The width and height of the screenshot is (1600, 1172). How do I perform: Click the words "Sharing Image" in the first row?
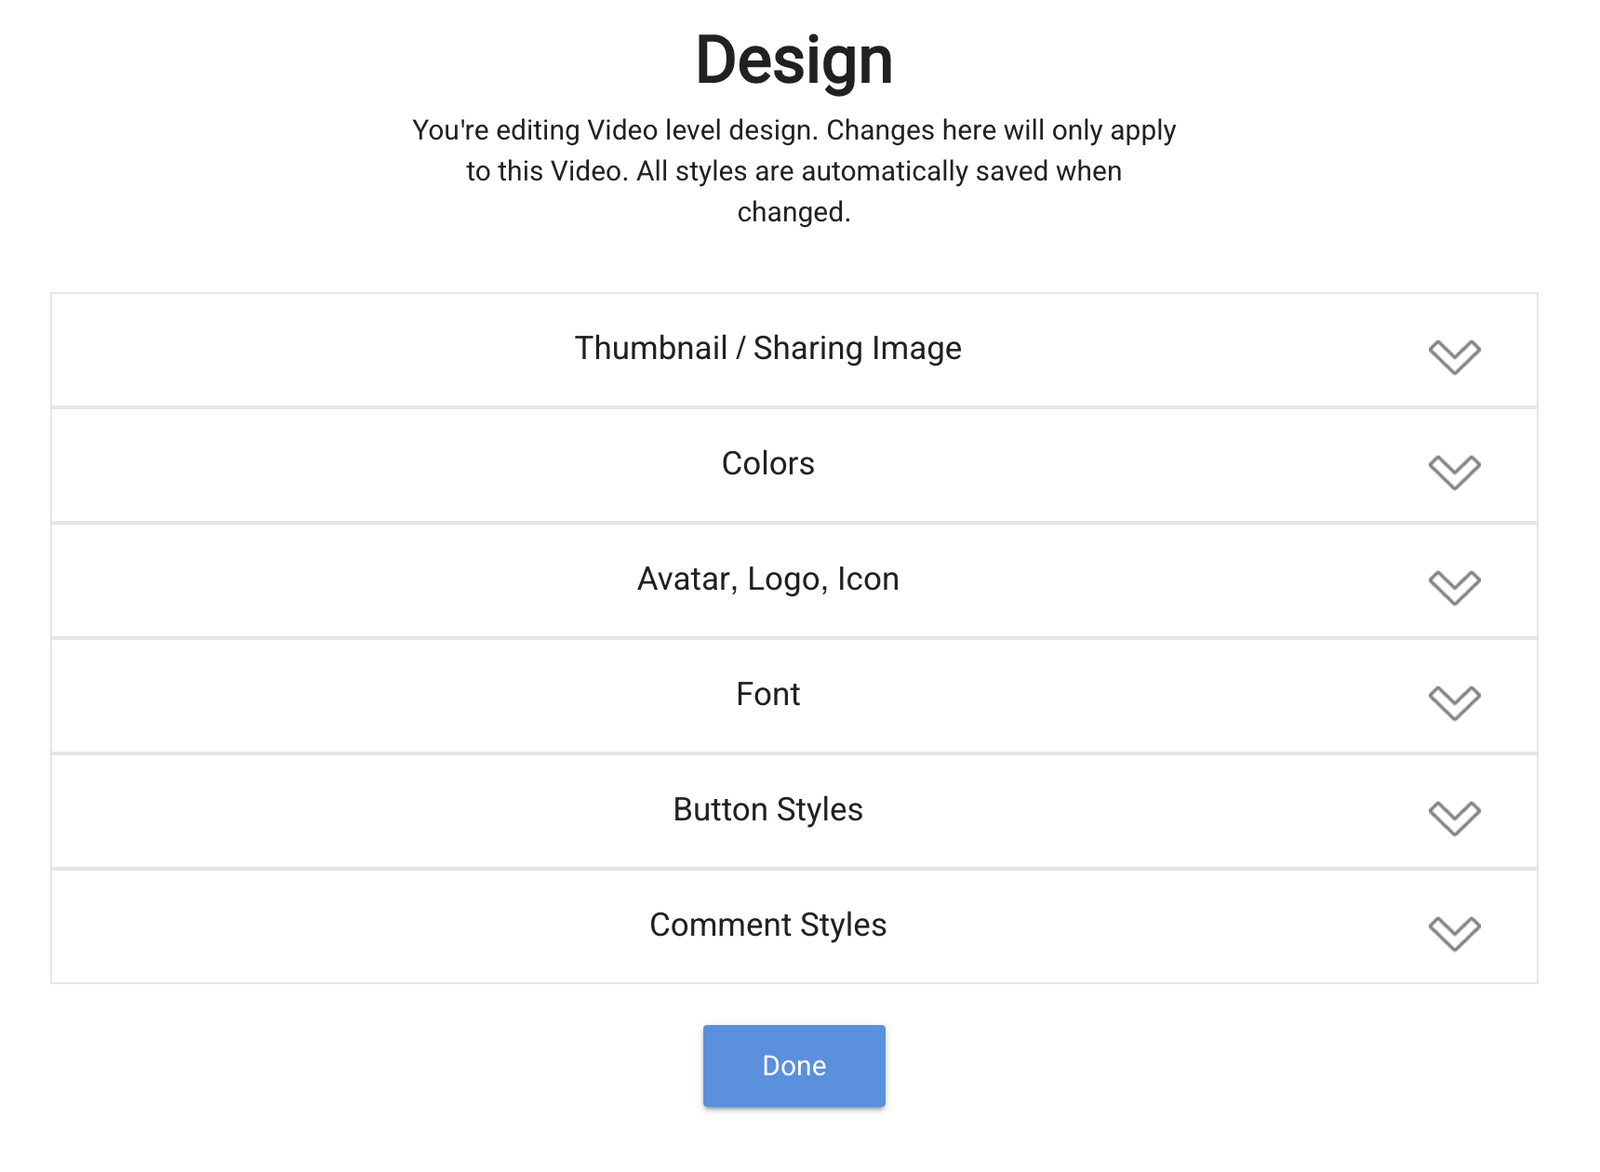pyautogui.click(x=857, y=348)
